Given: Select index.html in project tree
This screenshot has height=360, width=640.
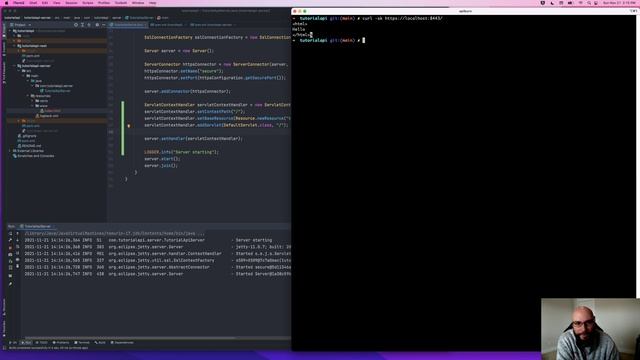Looking at the screenshot, I should [50, 111].
